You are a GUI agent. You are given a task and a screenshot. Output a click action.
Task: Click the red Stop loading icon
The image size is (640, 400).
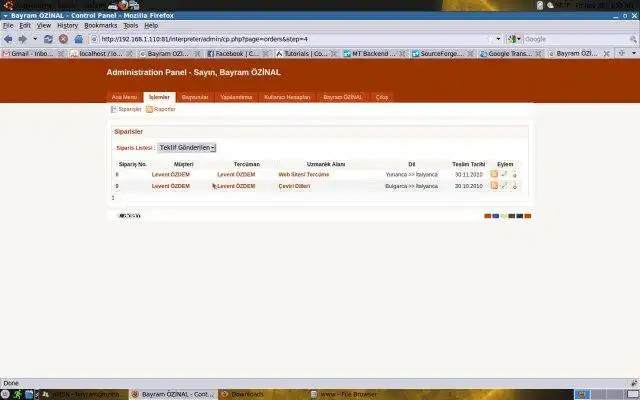click(x=63, y=39)
